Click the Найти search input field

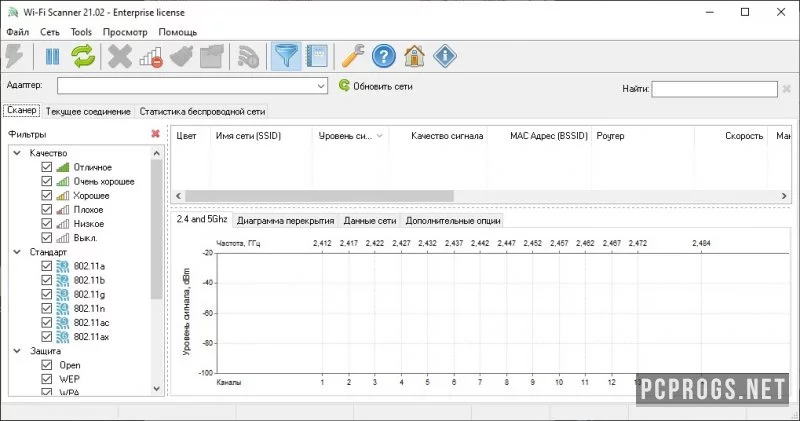point(714,89)
